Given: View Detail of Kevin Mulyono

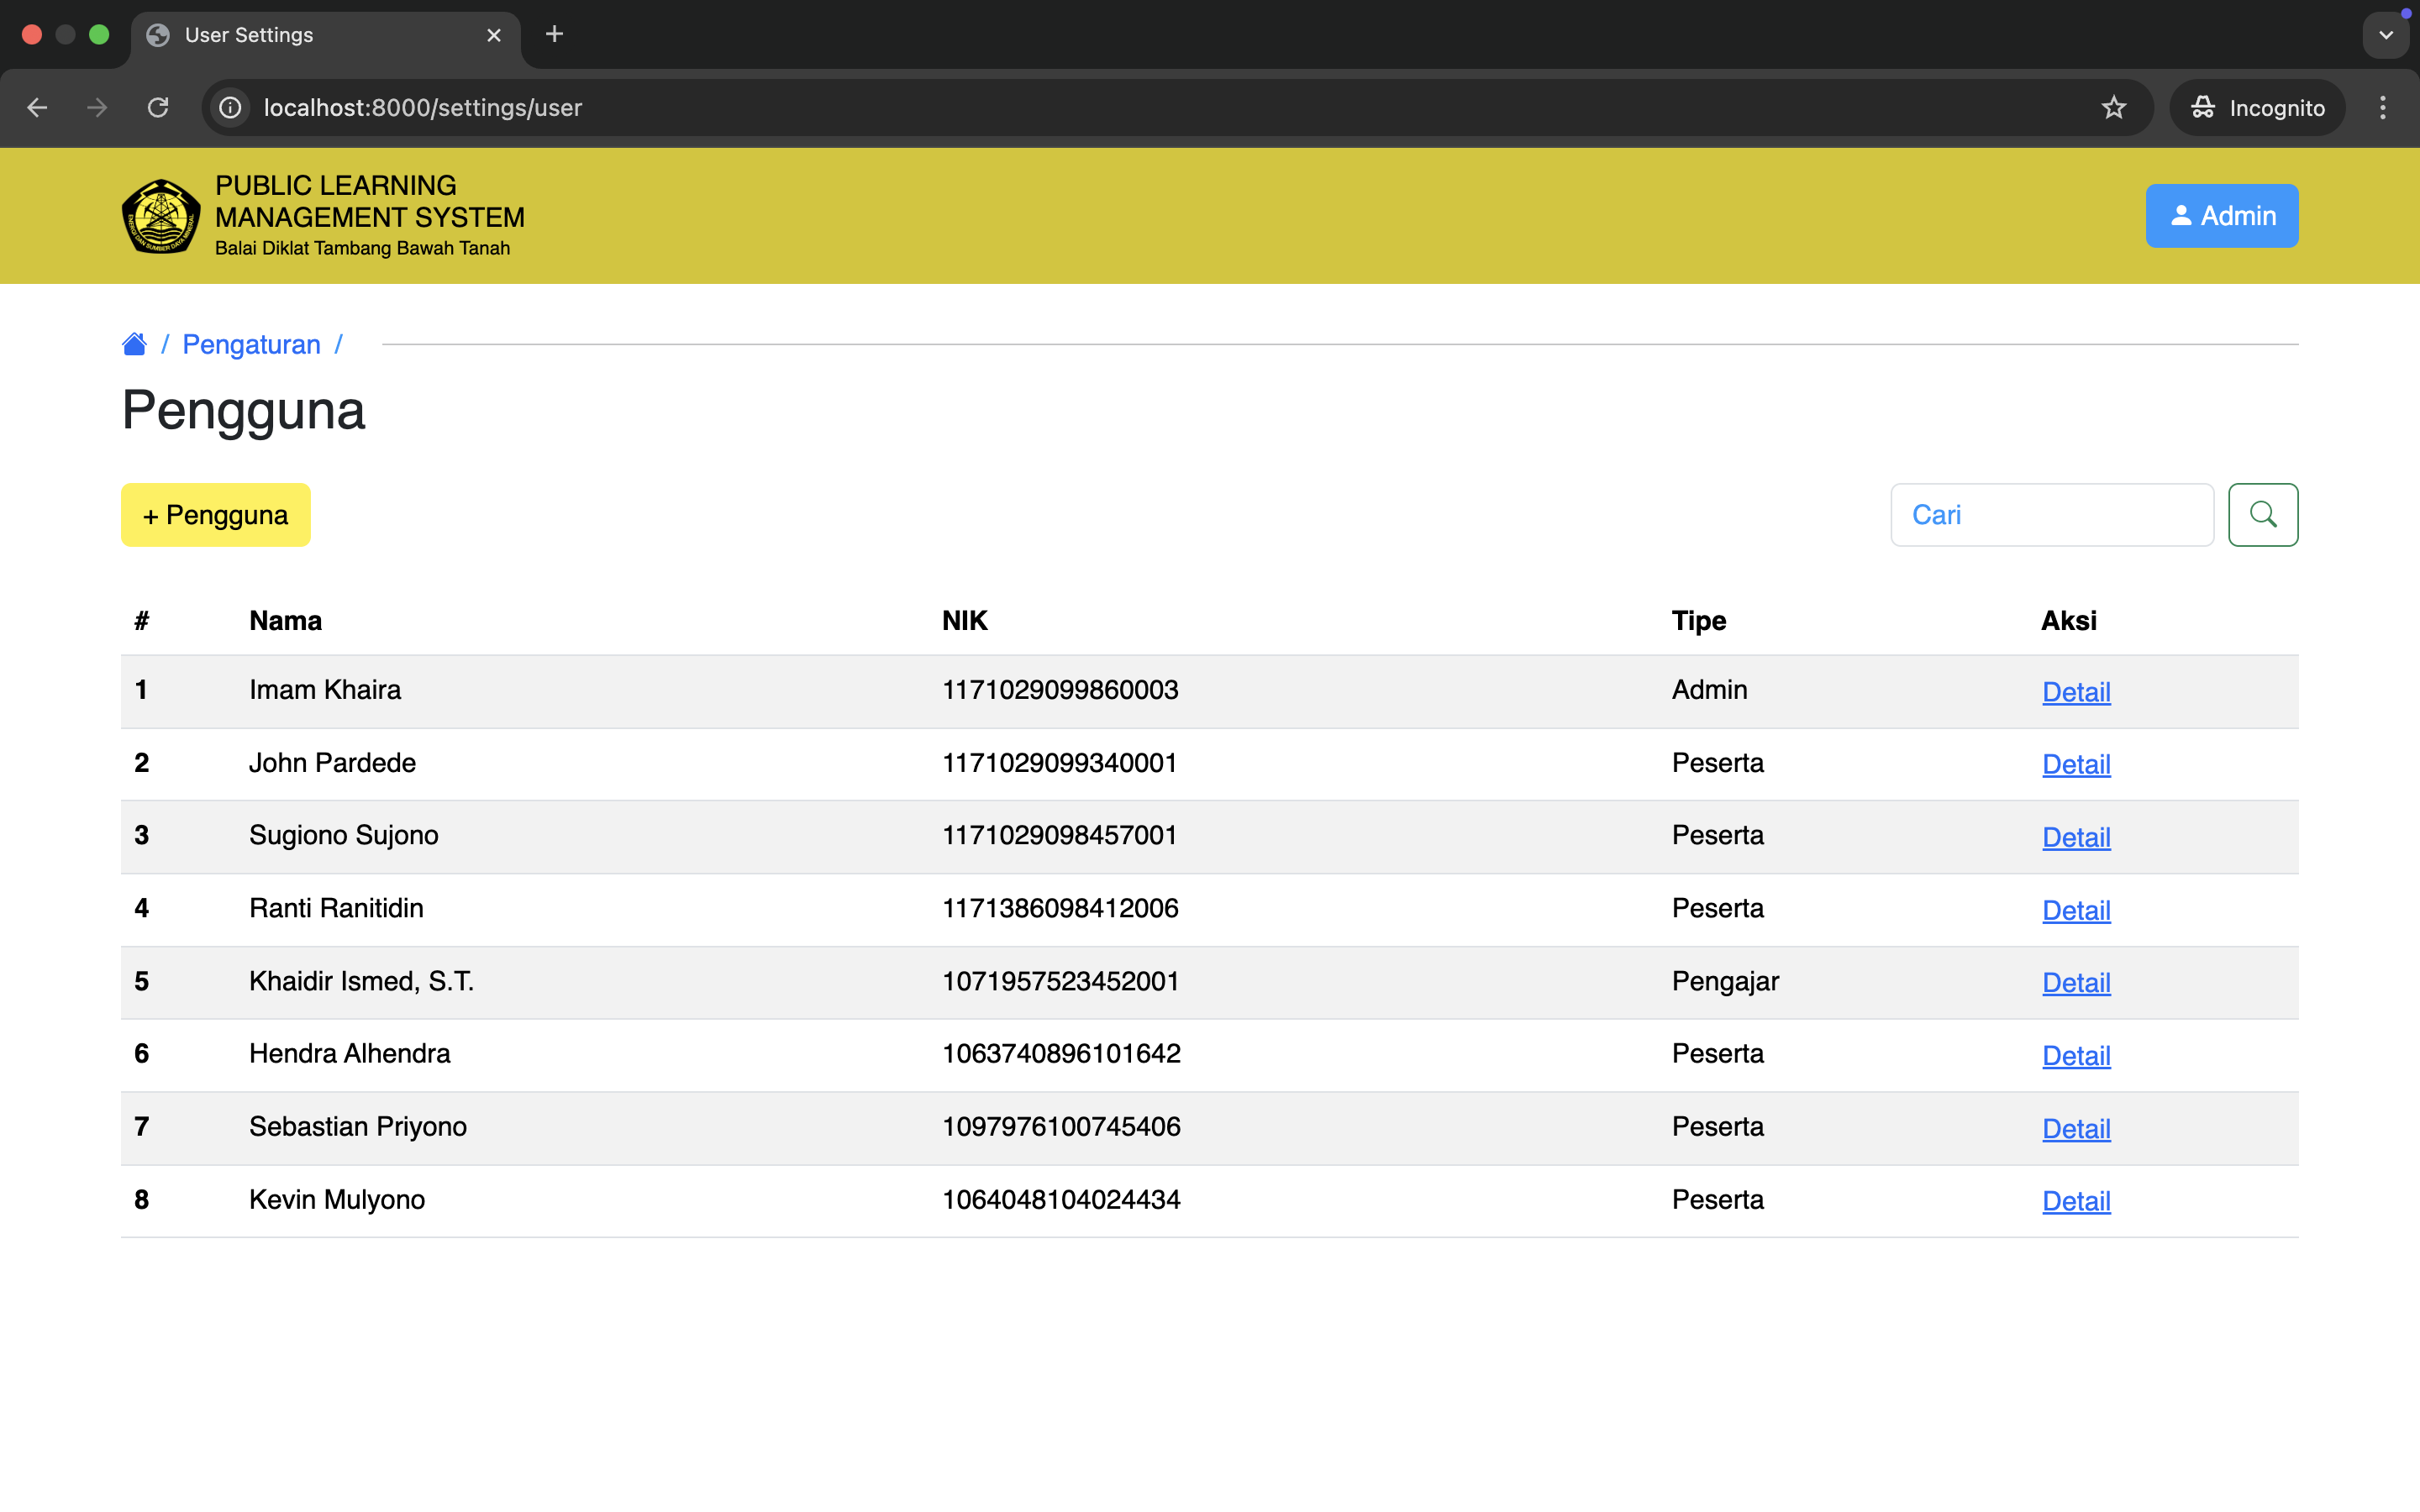Looking at the screenshot, I should point(2075,1201).
